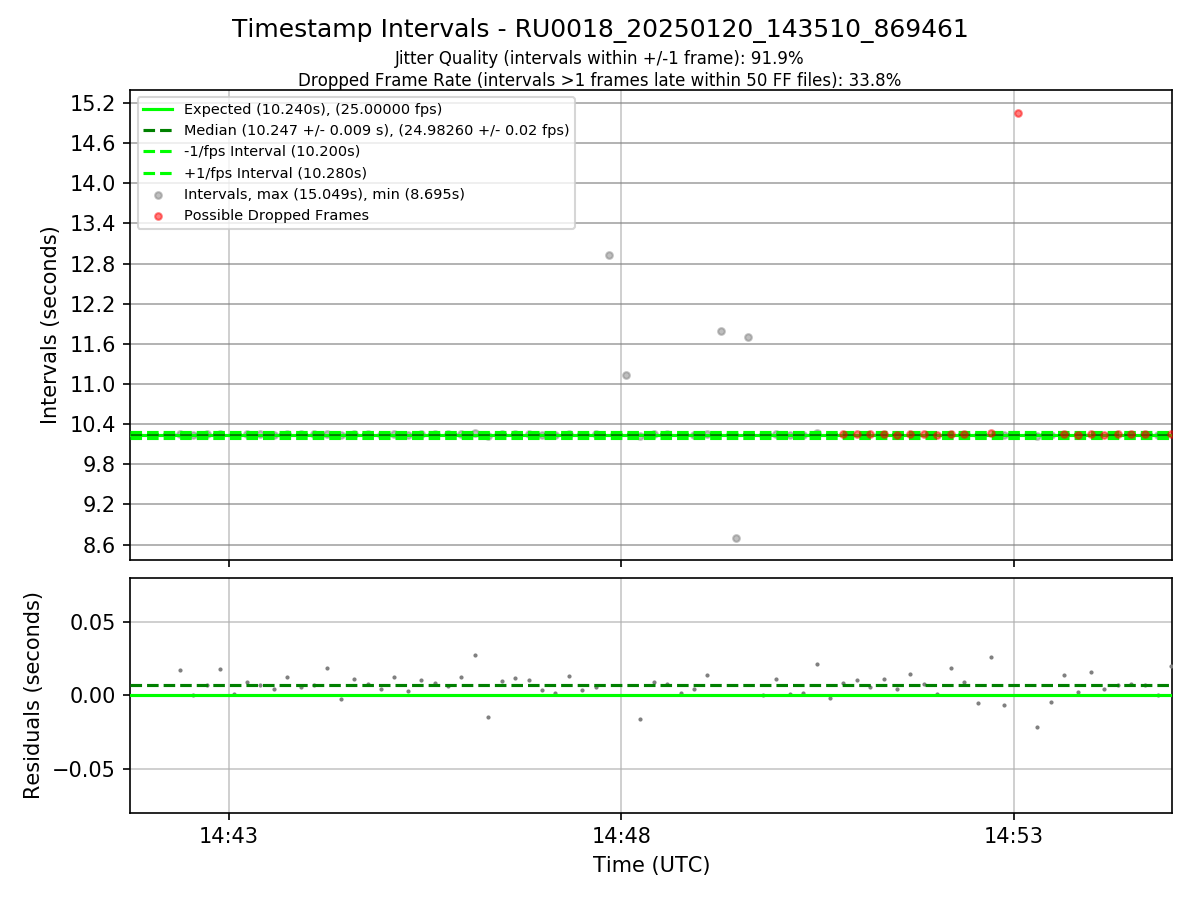Image resolution: width=1200 pixels, height=900 pixels.
Task: Click the lowest gray point near 8.7 seconds
Action: 736,538
